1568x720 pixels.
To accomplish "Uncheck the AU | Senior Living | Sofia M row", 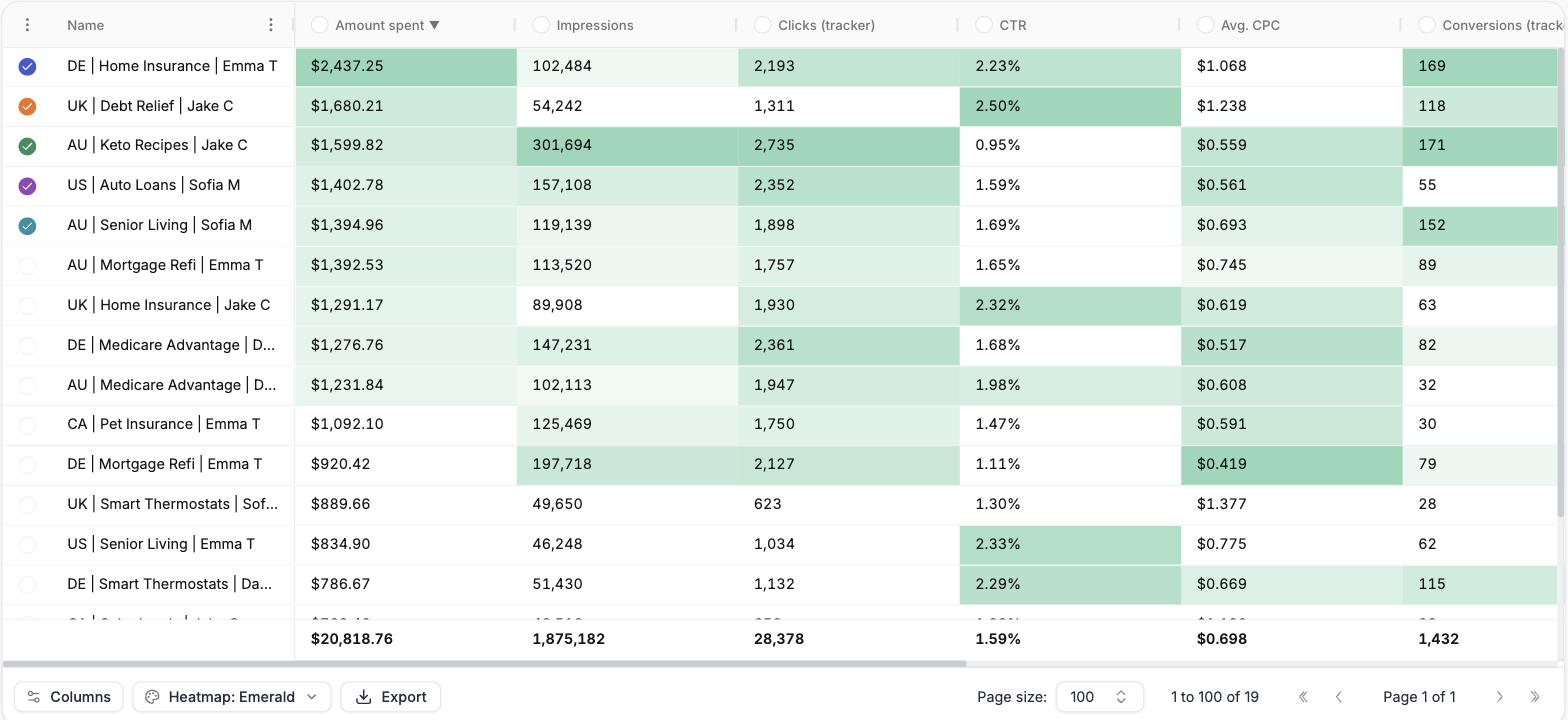I will [27, 226].
